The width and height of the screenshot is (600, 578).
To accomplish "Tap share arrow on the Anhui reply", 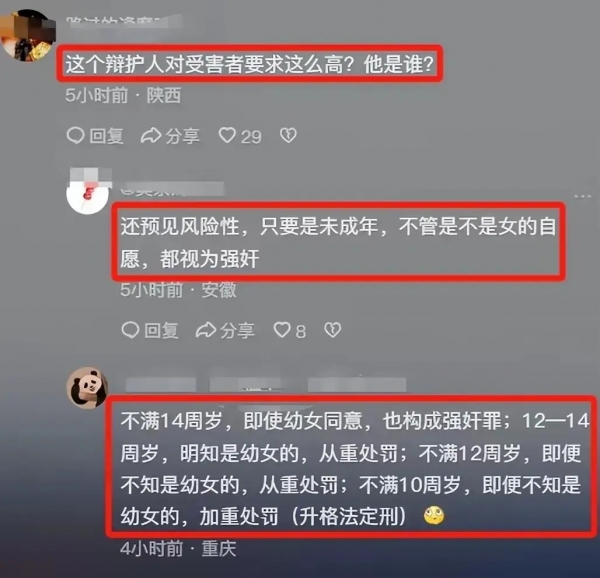I will coord(206,330).
